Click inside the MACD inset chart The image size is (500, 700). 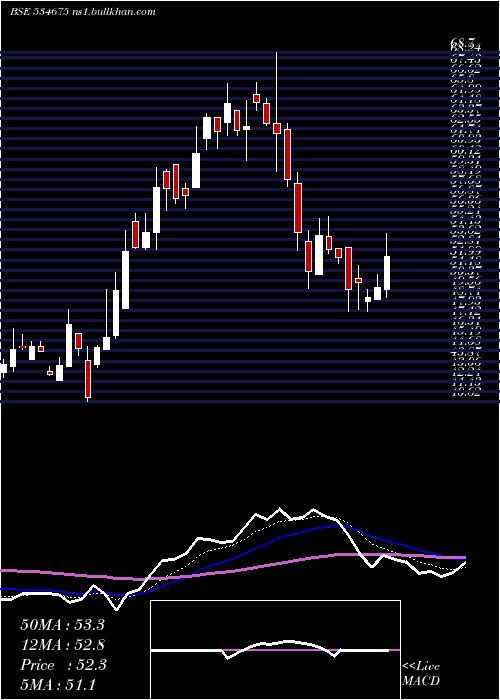pos(275,650)
